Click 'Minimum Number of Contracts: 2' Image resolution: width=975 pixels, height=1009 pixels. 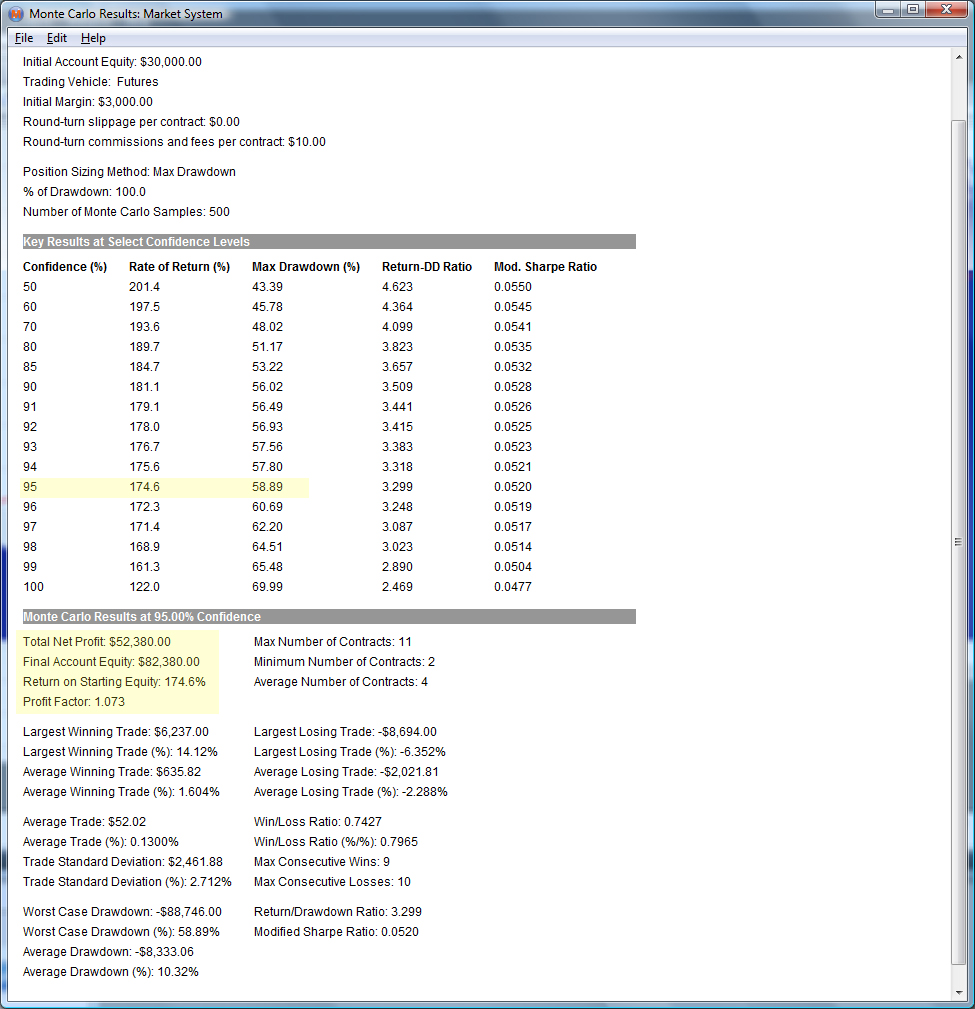(x=344, y=662)
